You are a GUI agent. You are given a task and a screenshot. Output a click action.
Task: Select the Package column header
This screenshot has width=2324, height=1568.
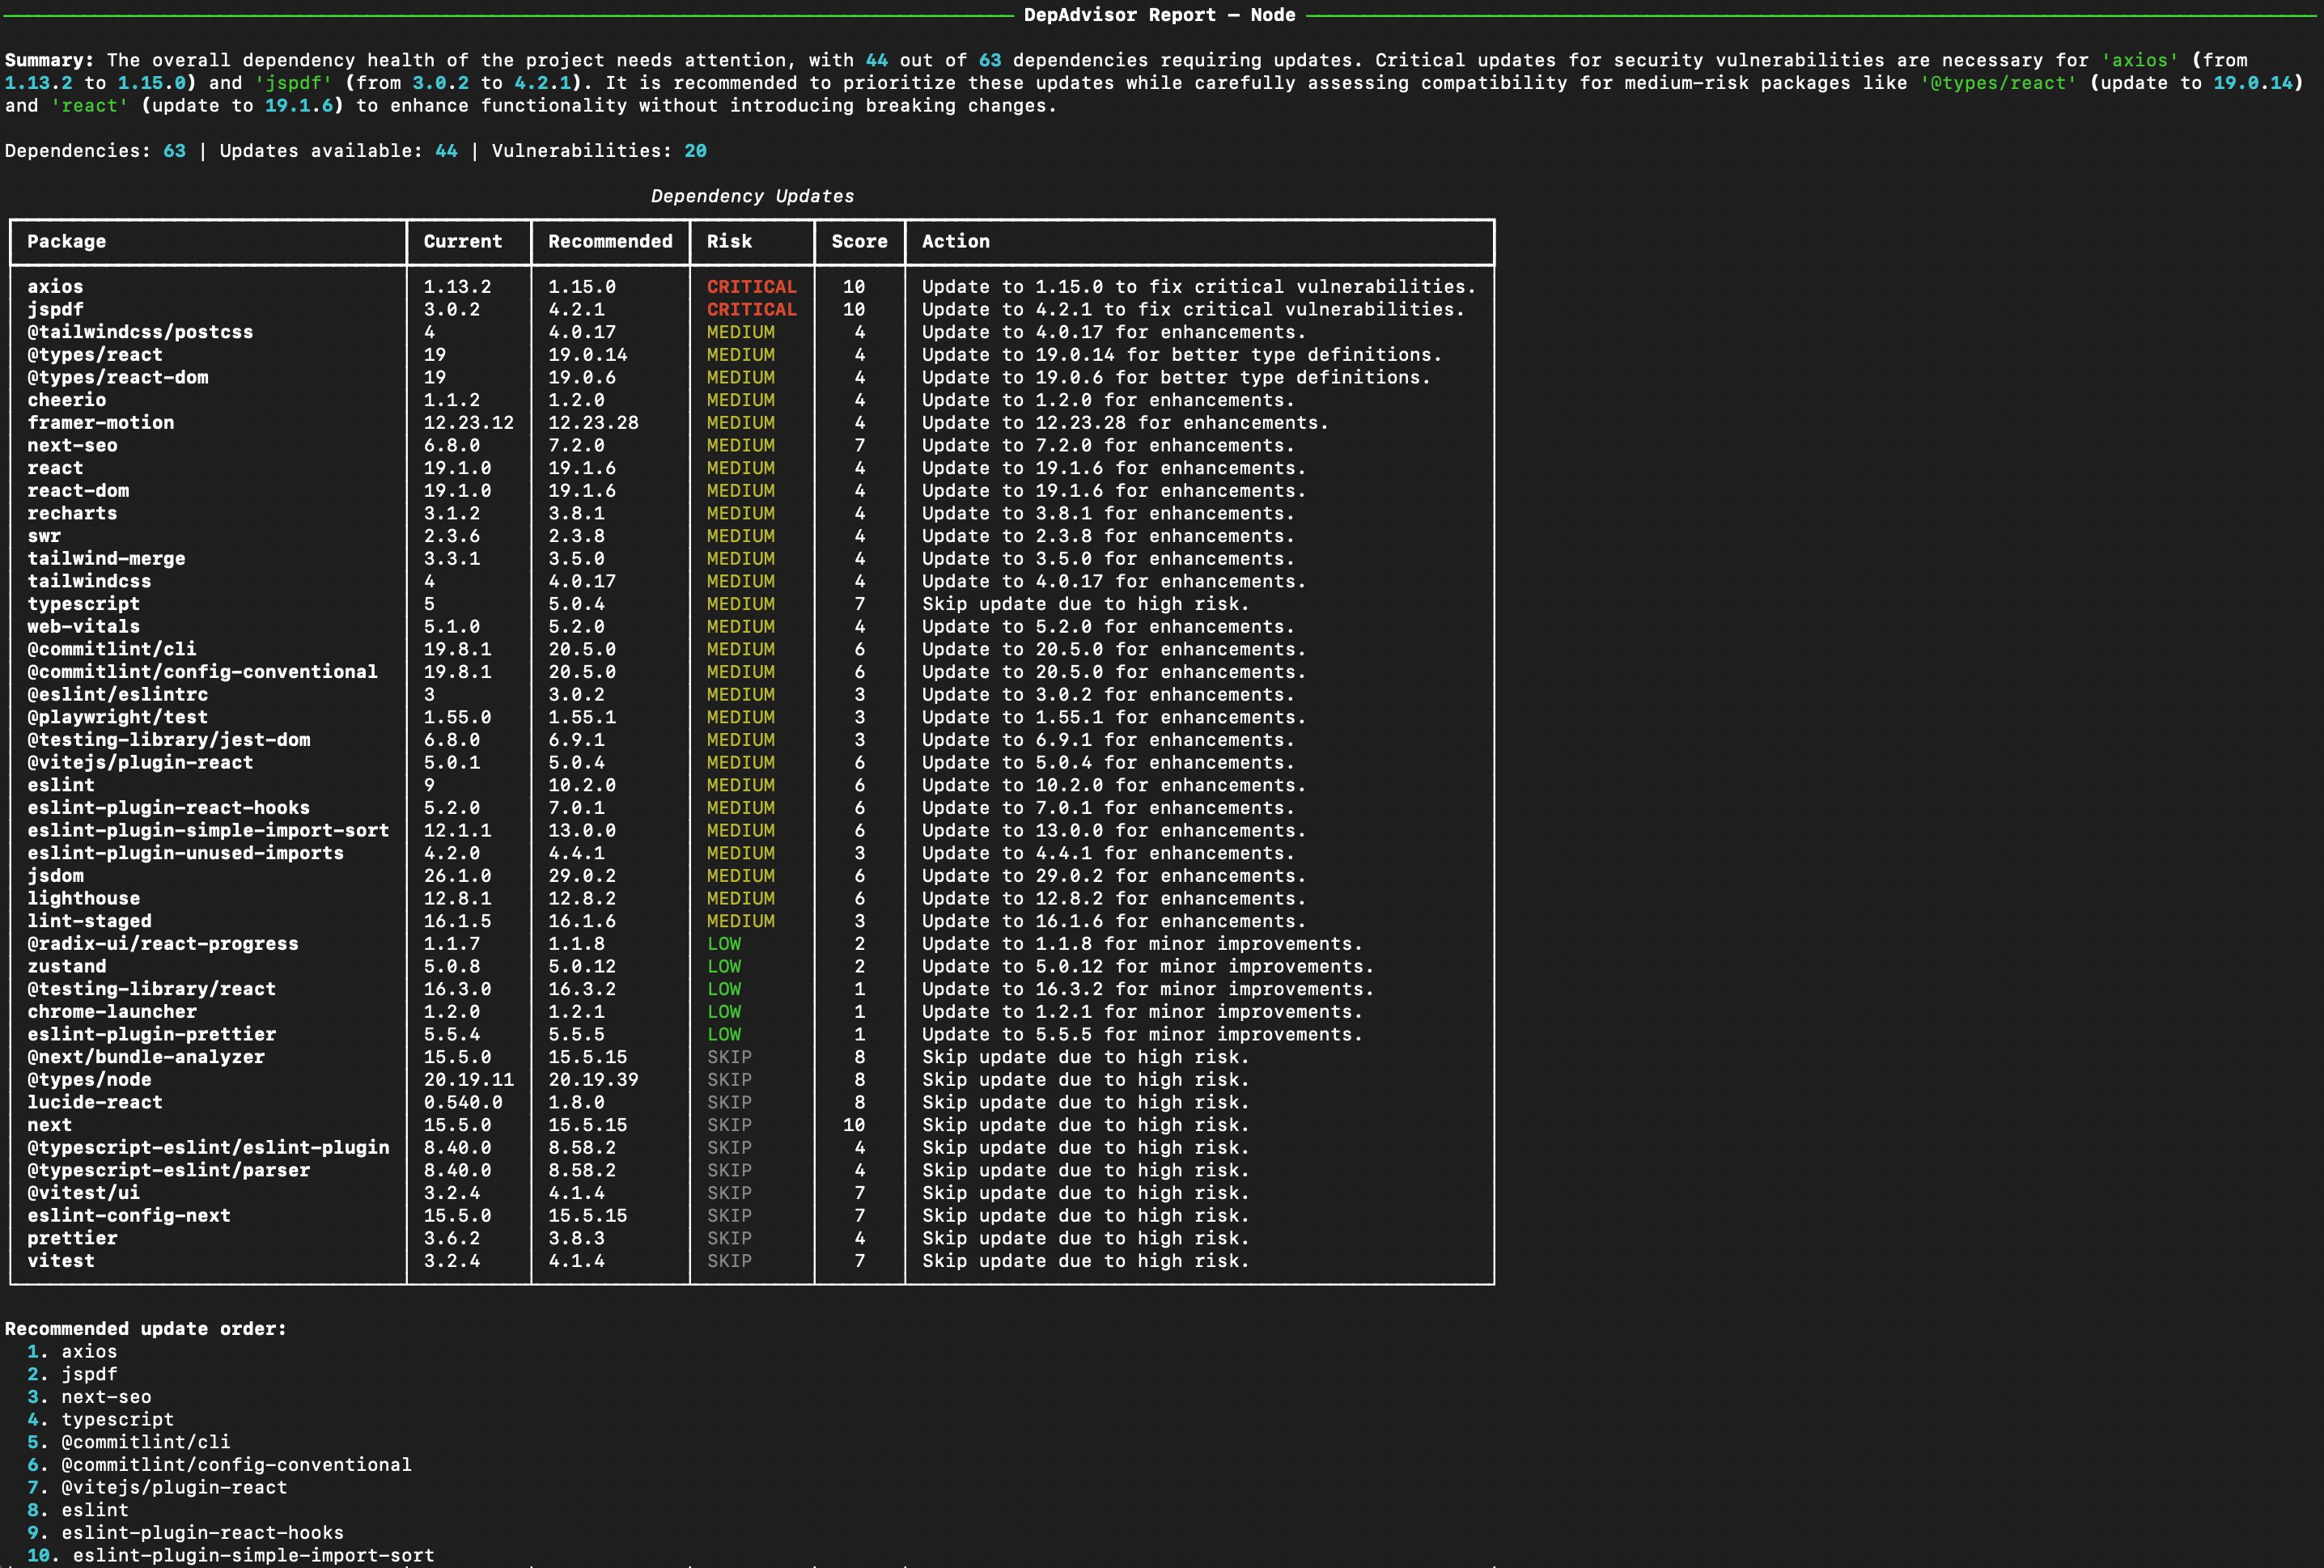pos(66,241)
